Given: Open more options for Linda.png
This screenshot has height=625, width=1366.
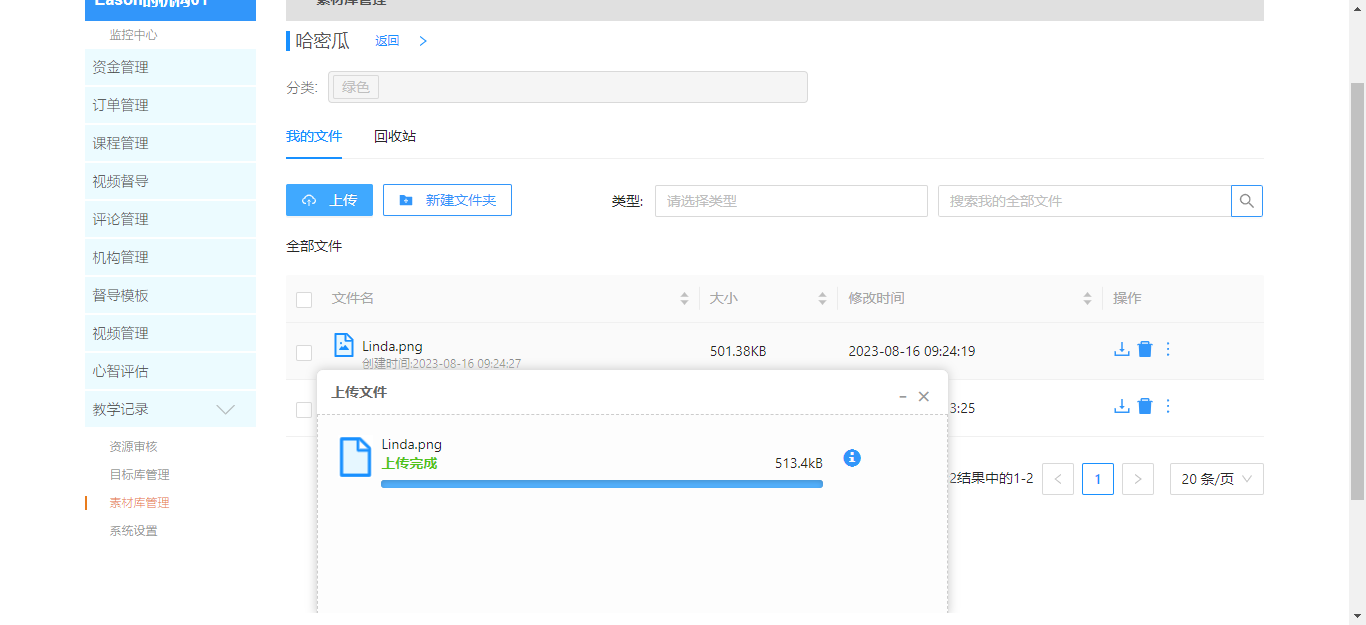Looking at the screenshot, I should click(1168, 349).
